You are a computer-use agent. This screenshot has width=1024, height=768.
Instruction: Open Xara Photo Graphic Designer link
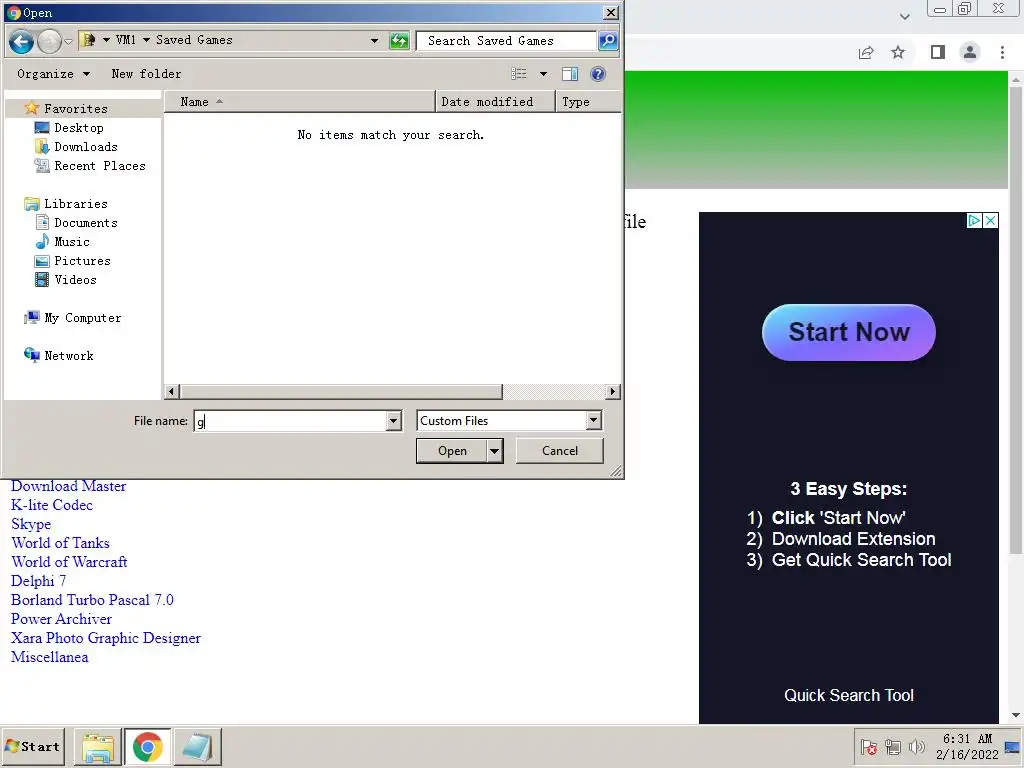click(106, 638)
